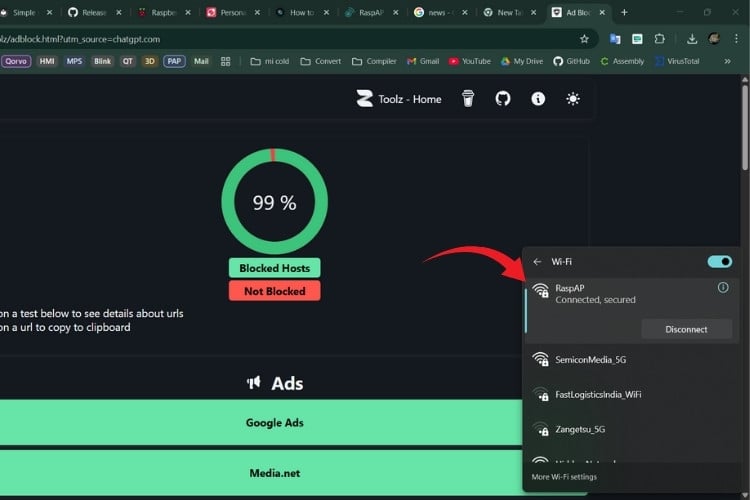
Task: View RaspAP network properties info icon
Action: point(723,288)
